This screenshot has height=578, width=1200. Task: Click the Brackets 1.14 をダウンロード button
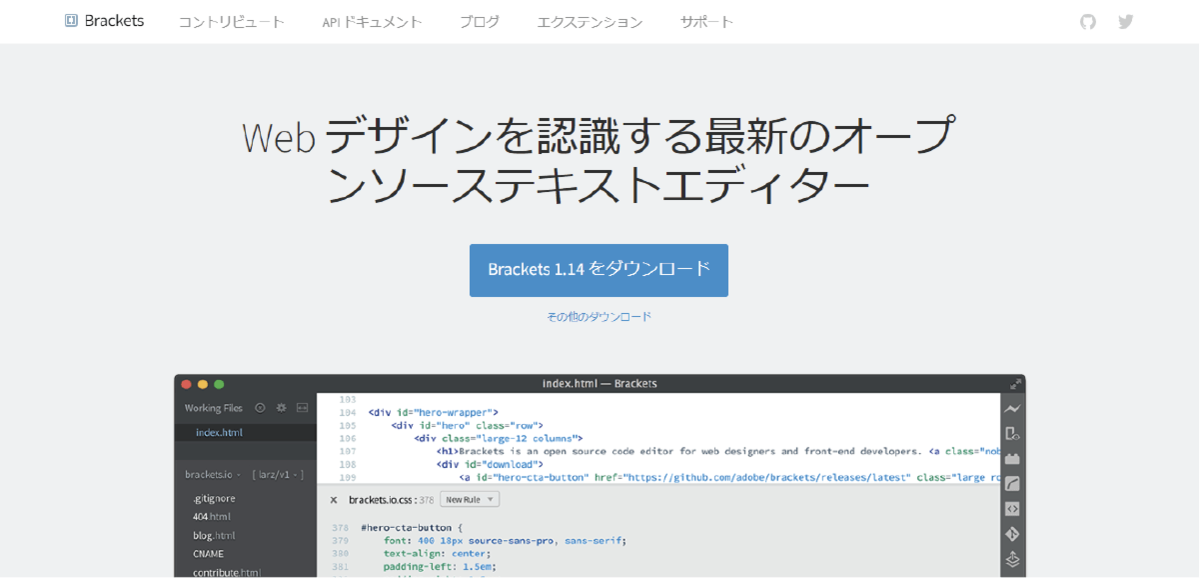(x=599, y=270)
